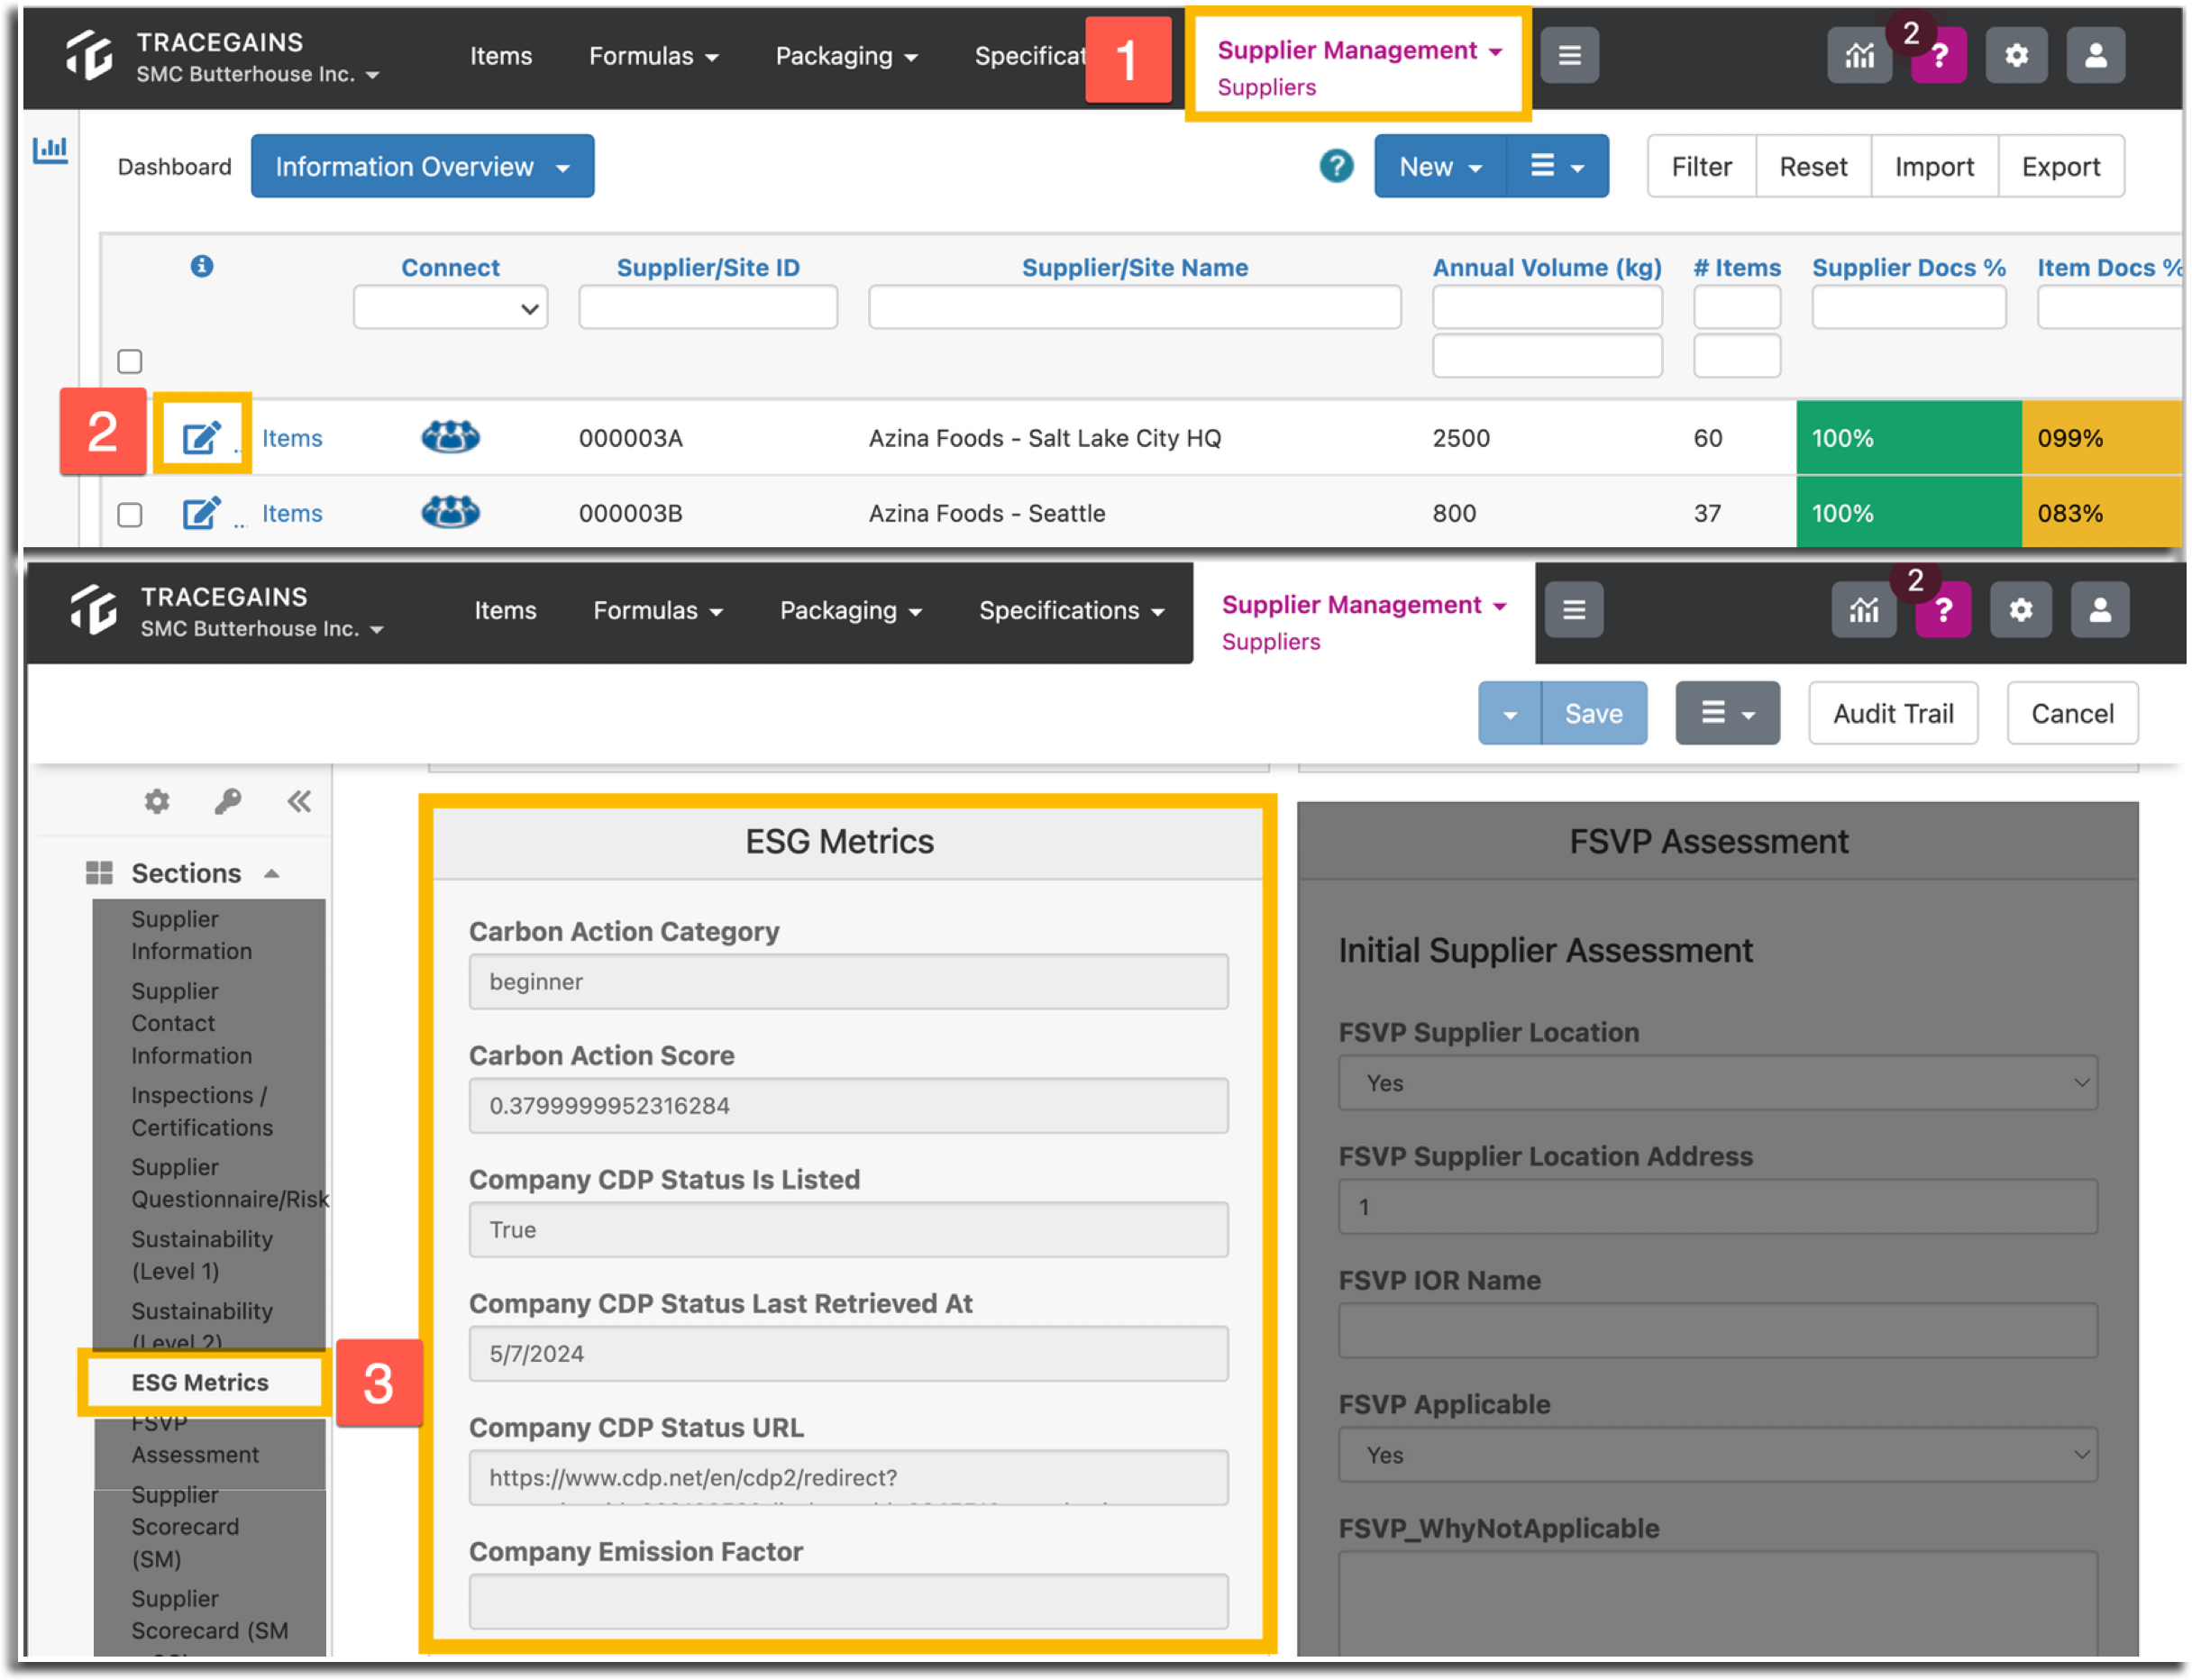The height and width of the screenshot is (1680, 2192).
Task: Click the info icon in the supplier table header
Action: click(x=202, y=266)
